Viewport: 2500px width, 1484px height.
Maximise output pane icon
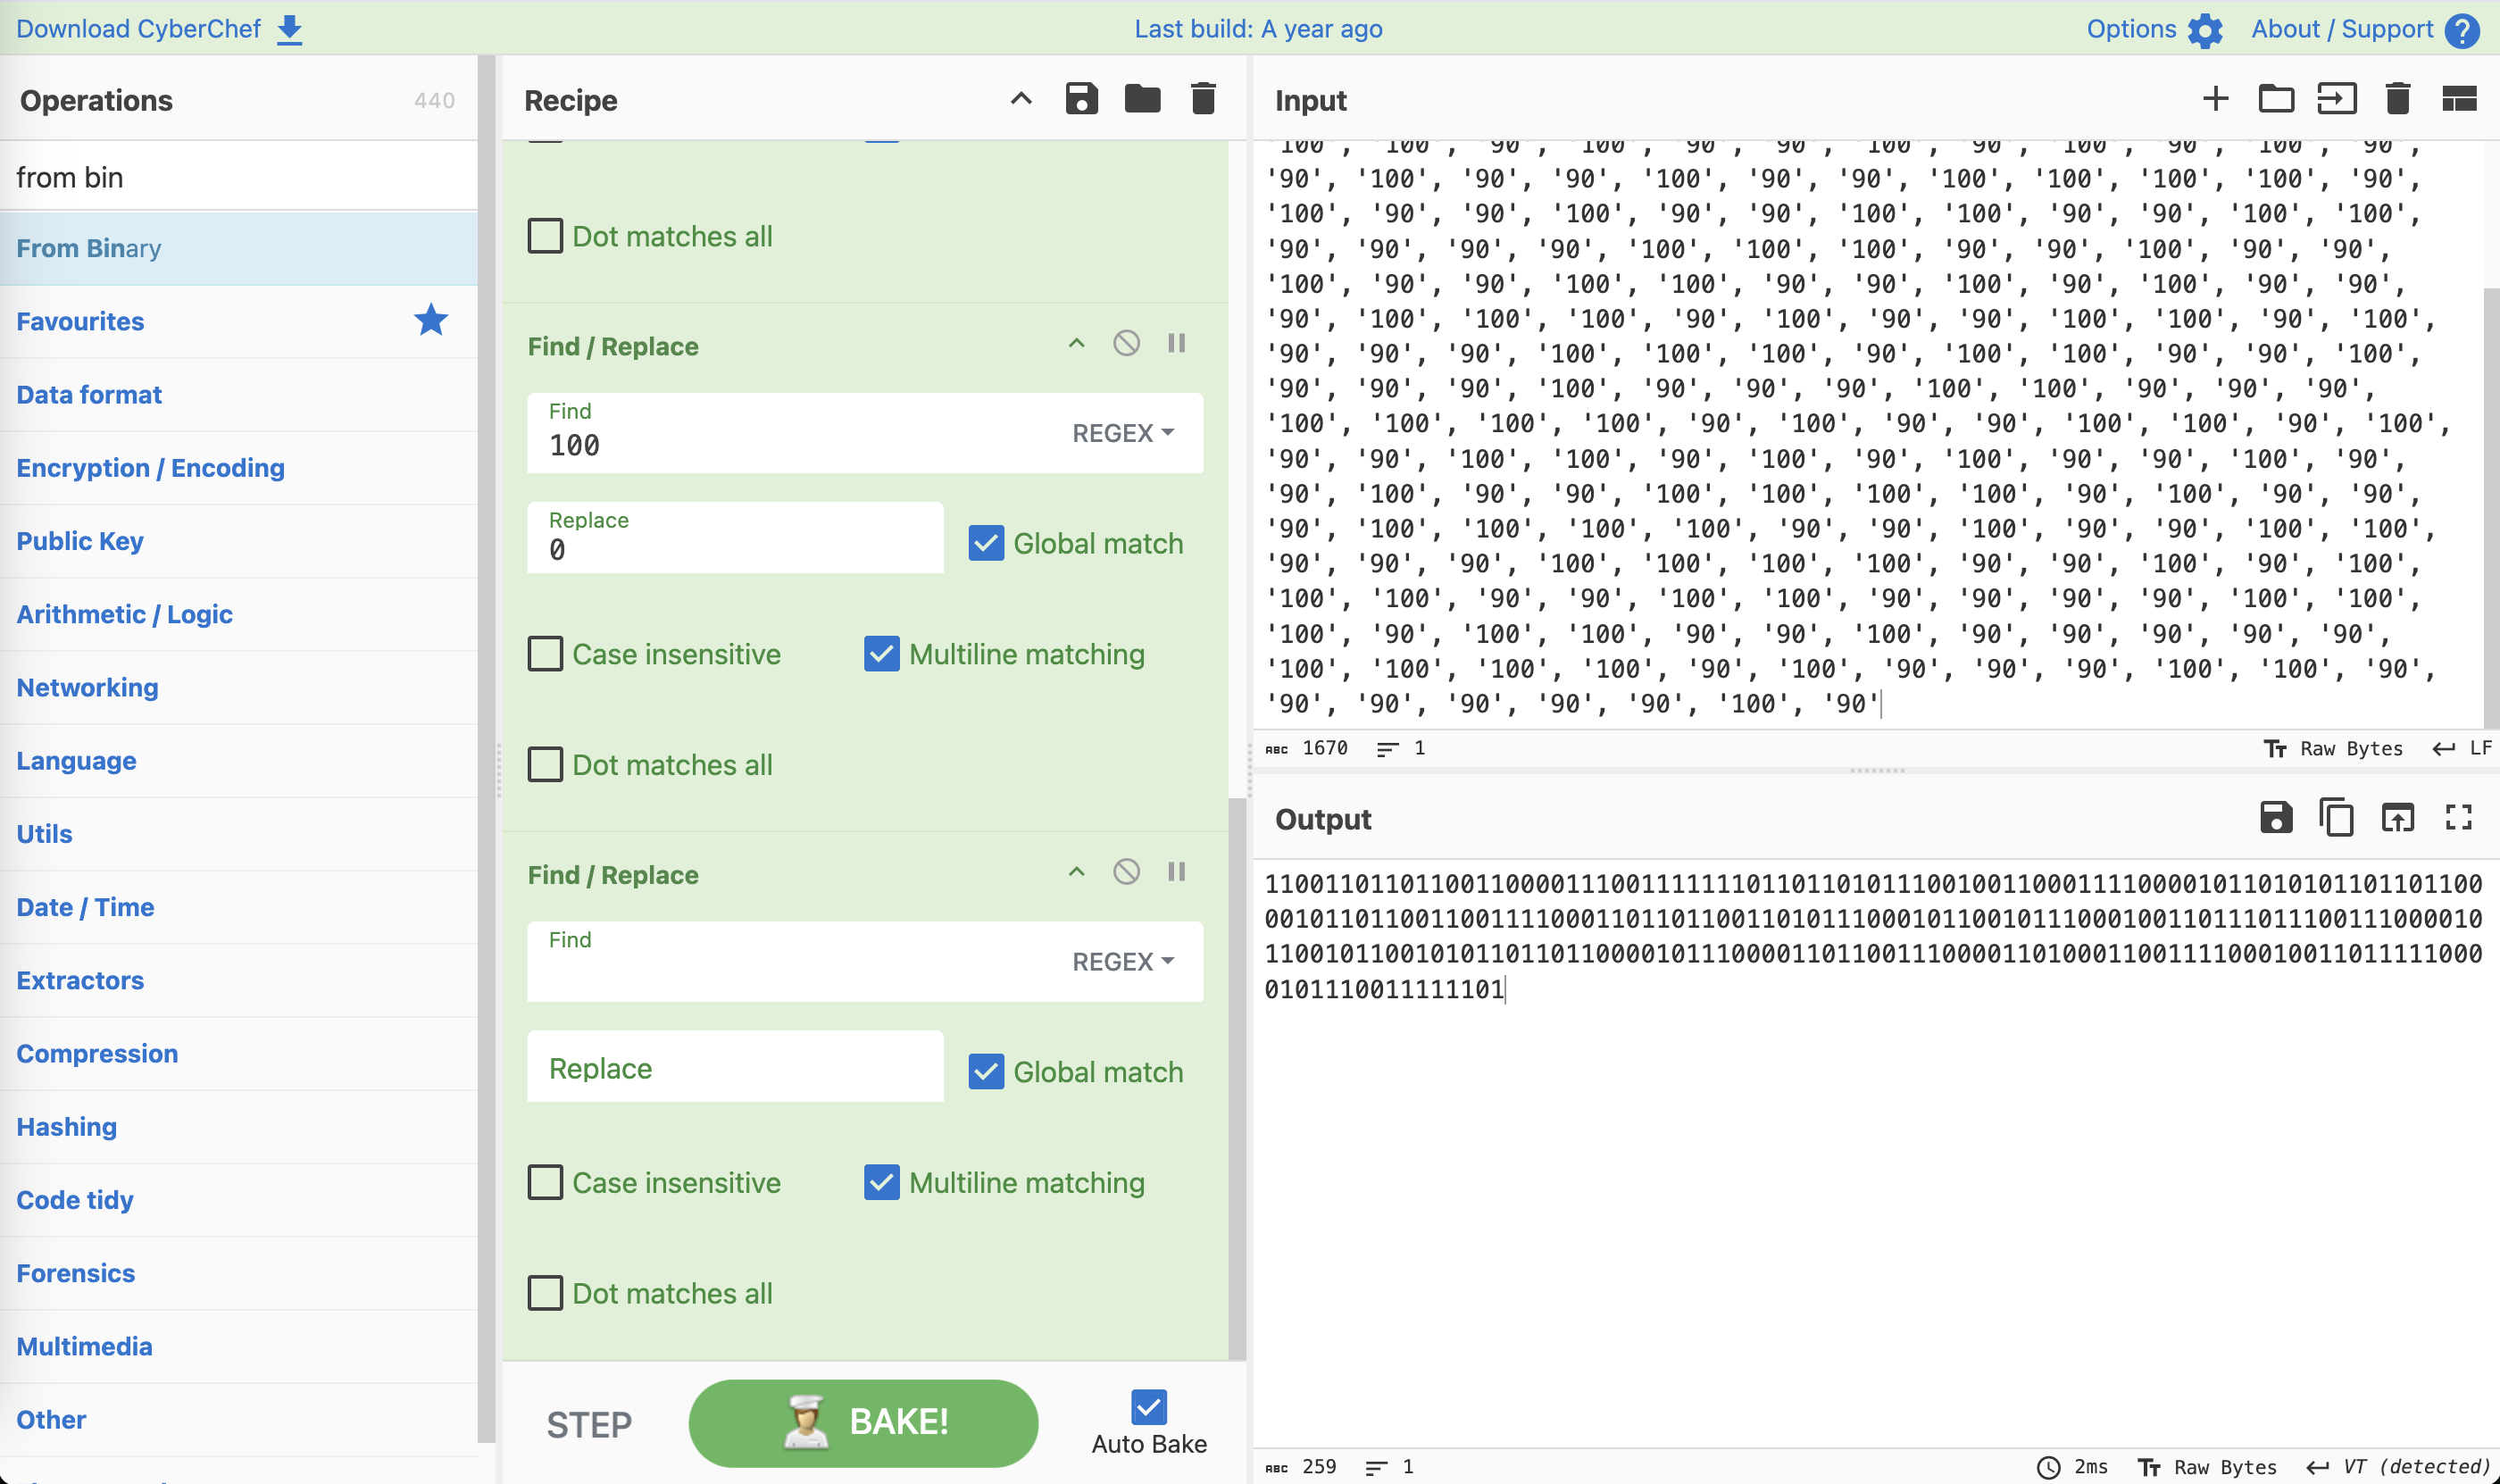(2458, 818)
